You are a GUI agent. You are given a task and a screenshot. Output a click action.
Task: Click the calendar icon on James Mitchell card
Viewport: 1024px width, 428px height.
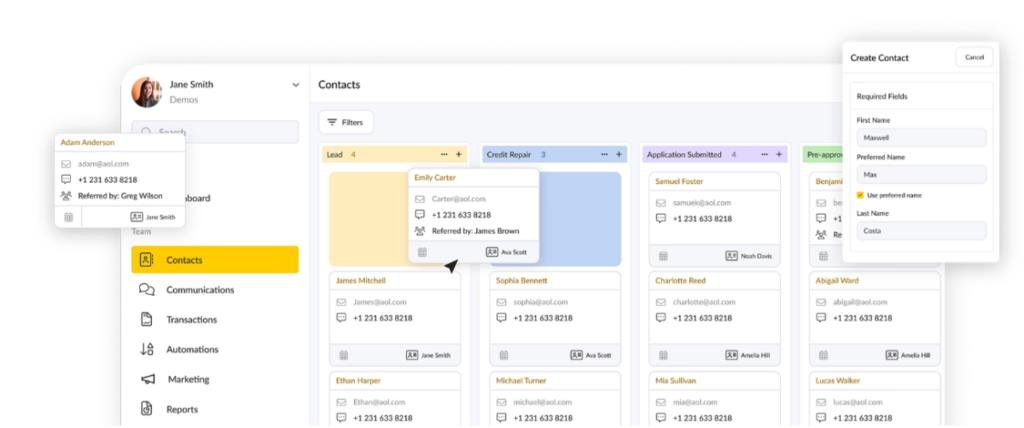(344, 355)
